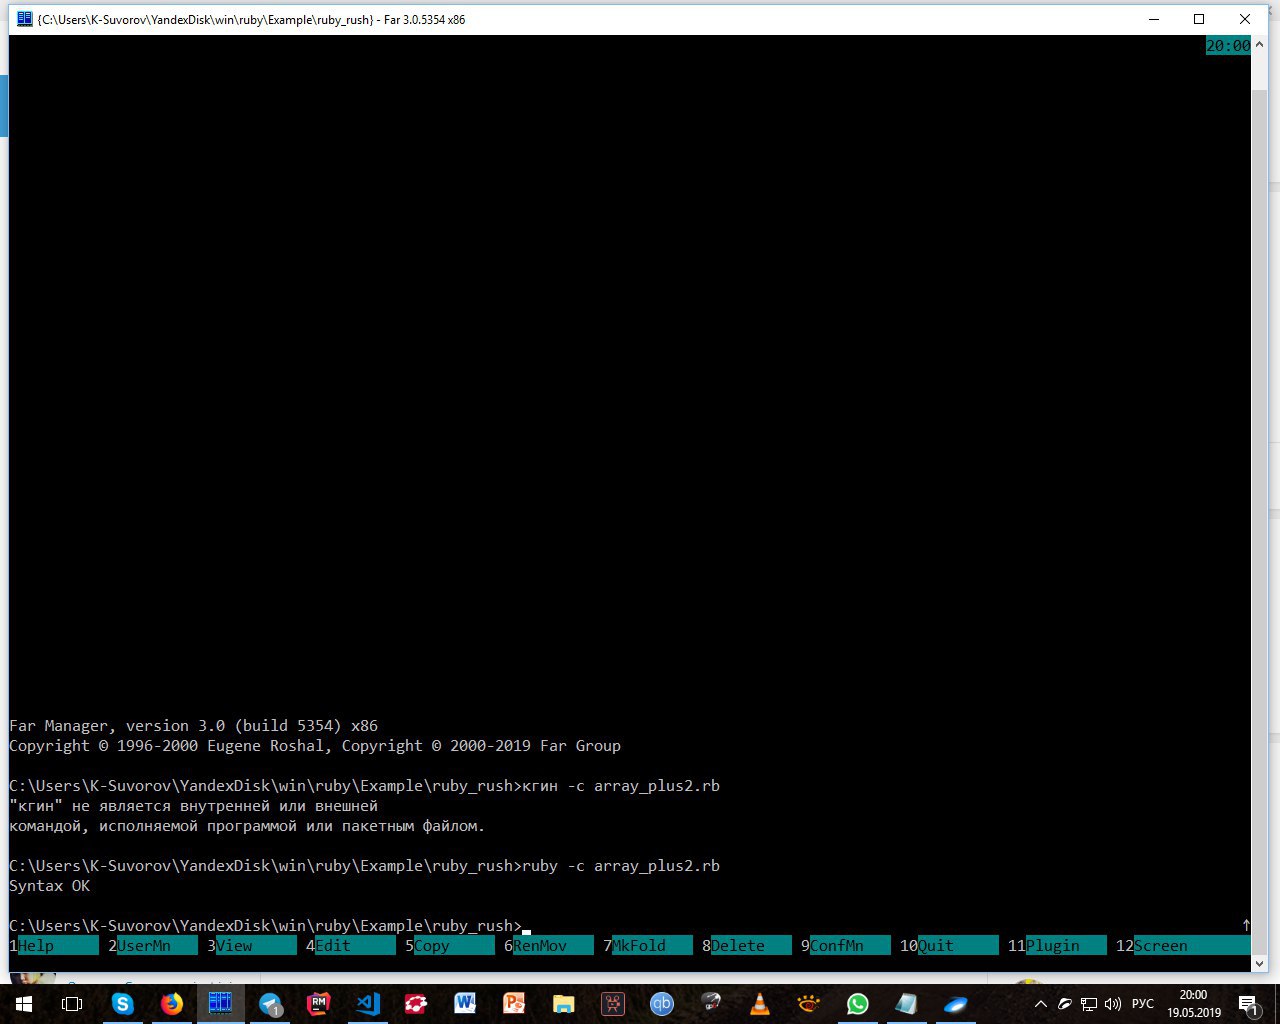1280x1024 pixels.
Task: Open PowerPoint from the taskbar
Action: [x=515, y=1003]
